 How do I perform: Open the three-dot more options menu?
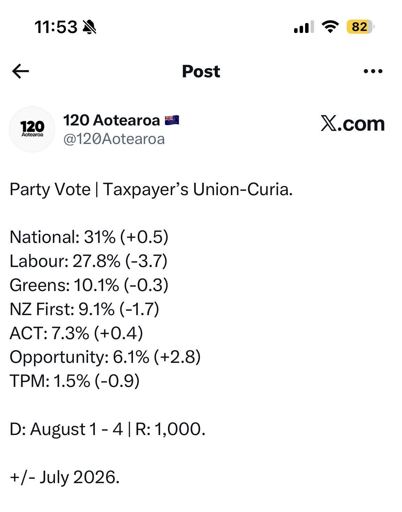373,71
